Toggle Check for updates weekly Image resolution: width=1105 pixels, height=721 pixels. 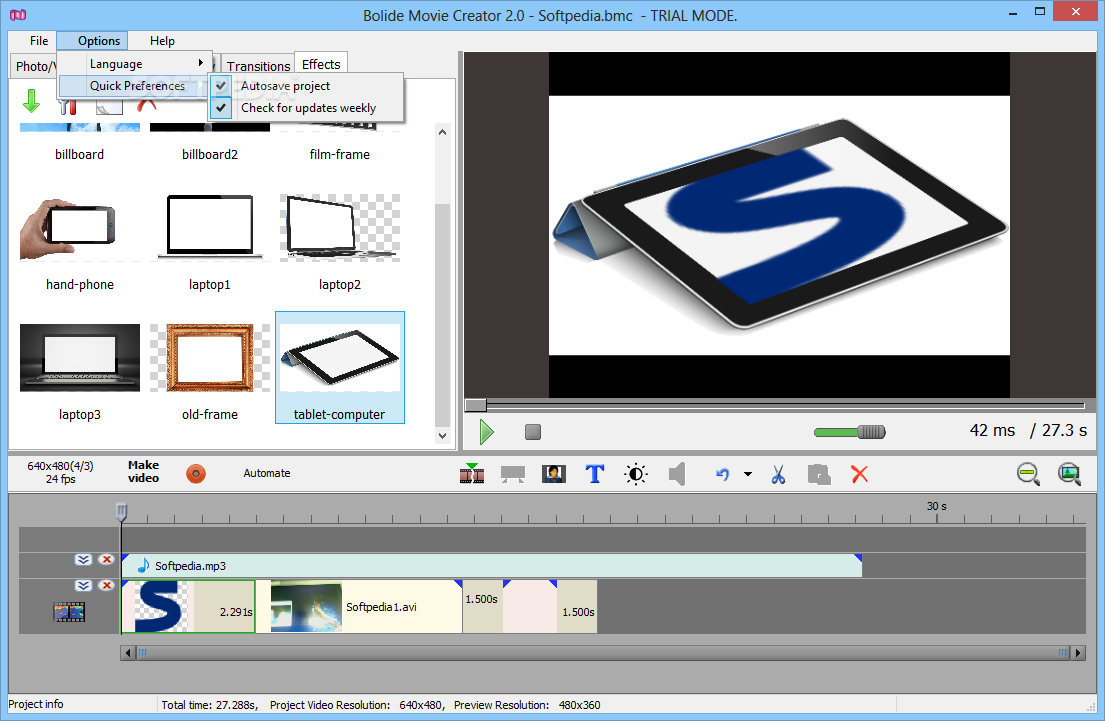(x=305, y=108)
